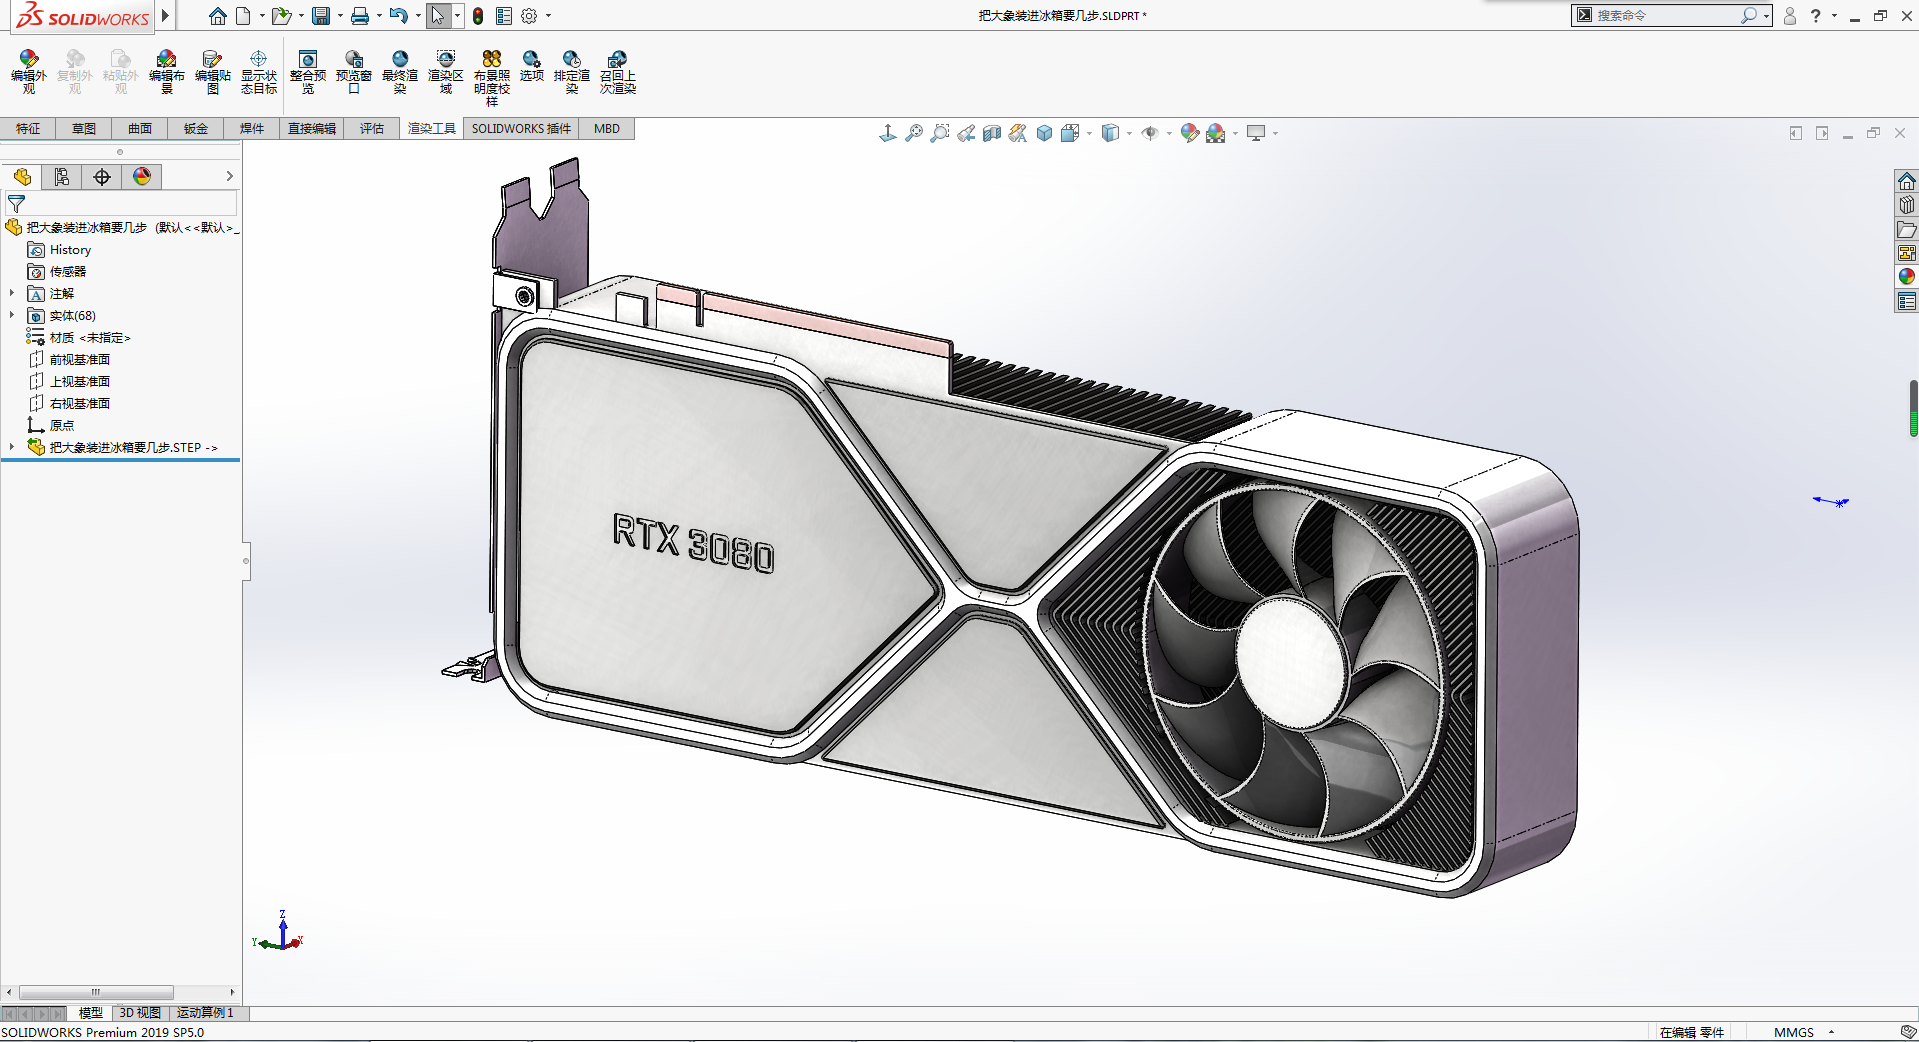This screenshot has height=1042, width=1919.
Task: Launch 整合预览 integrated preview
Action: pos(308,72)
